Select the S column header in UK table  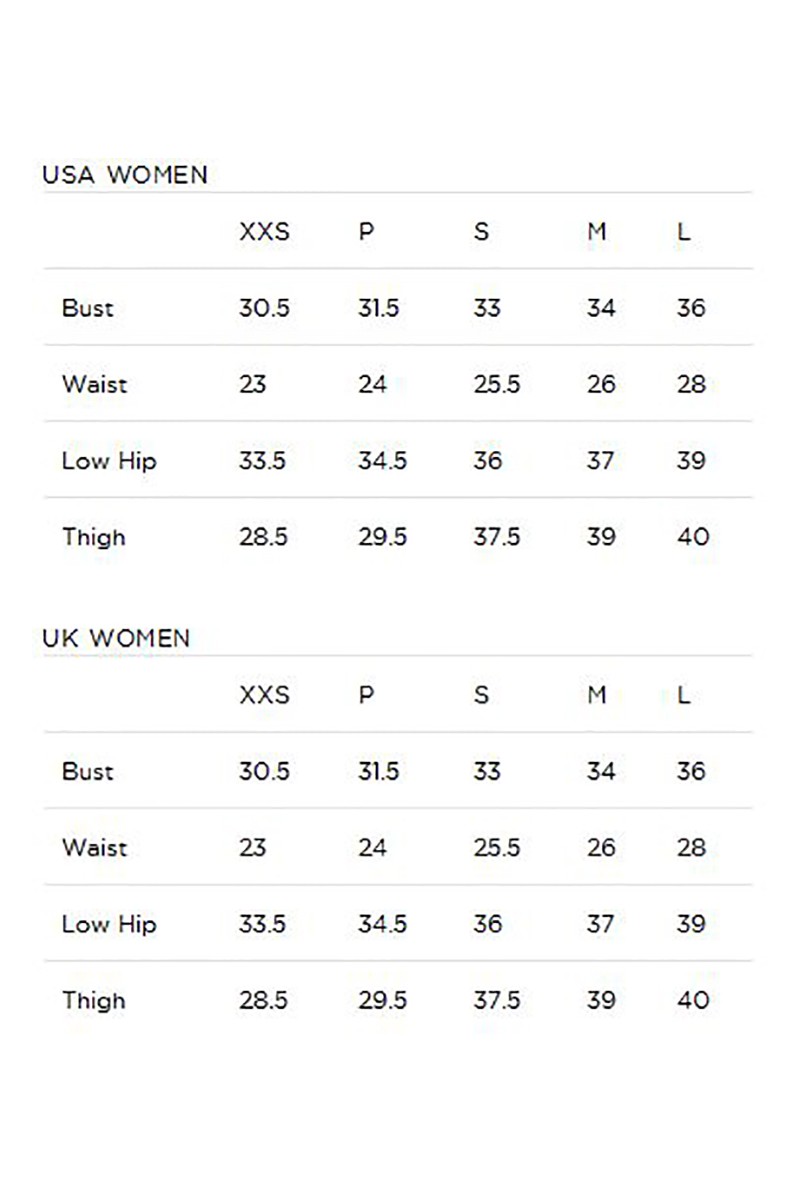pyautogui.click(x=481, y=695)
